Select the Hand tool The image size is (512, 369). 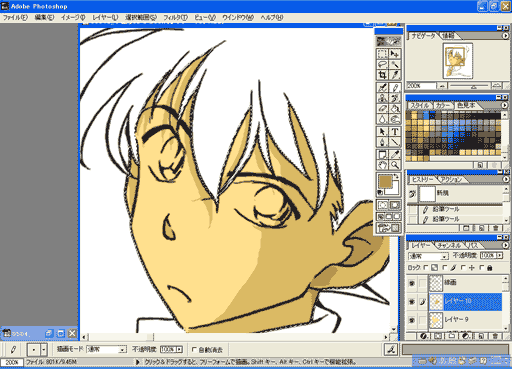pos(382,165)
